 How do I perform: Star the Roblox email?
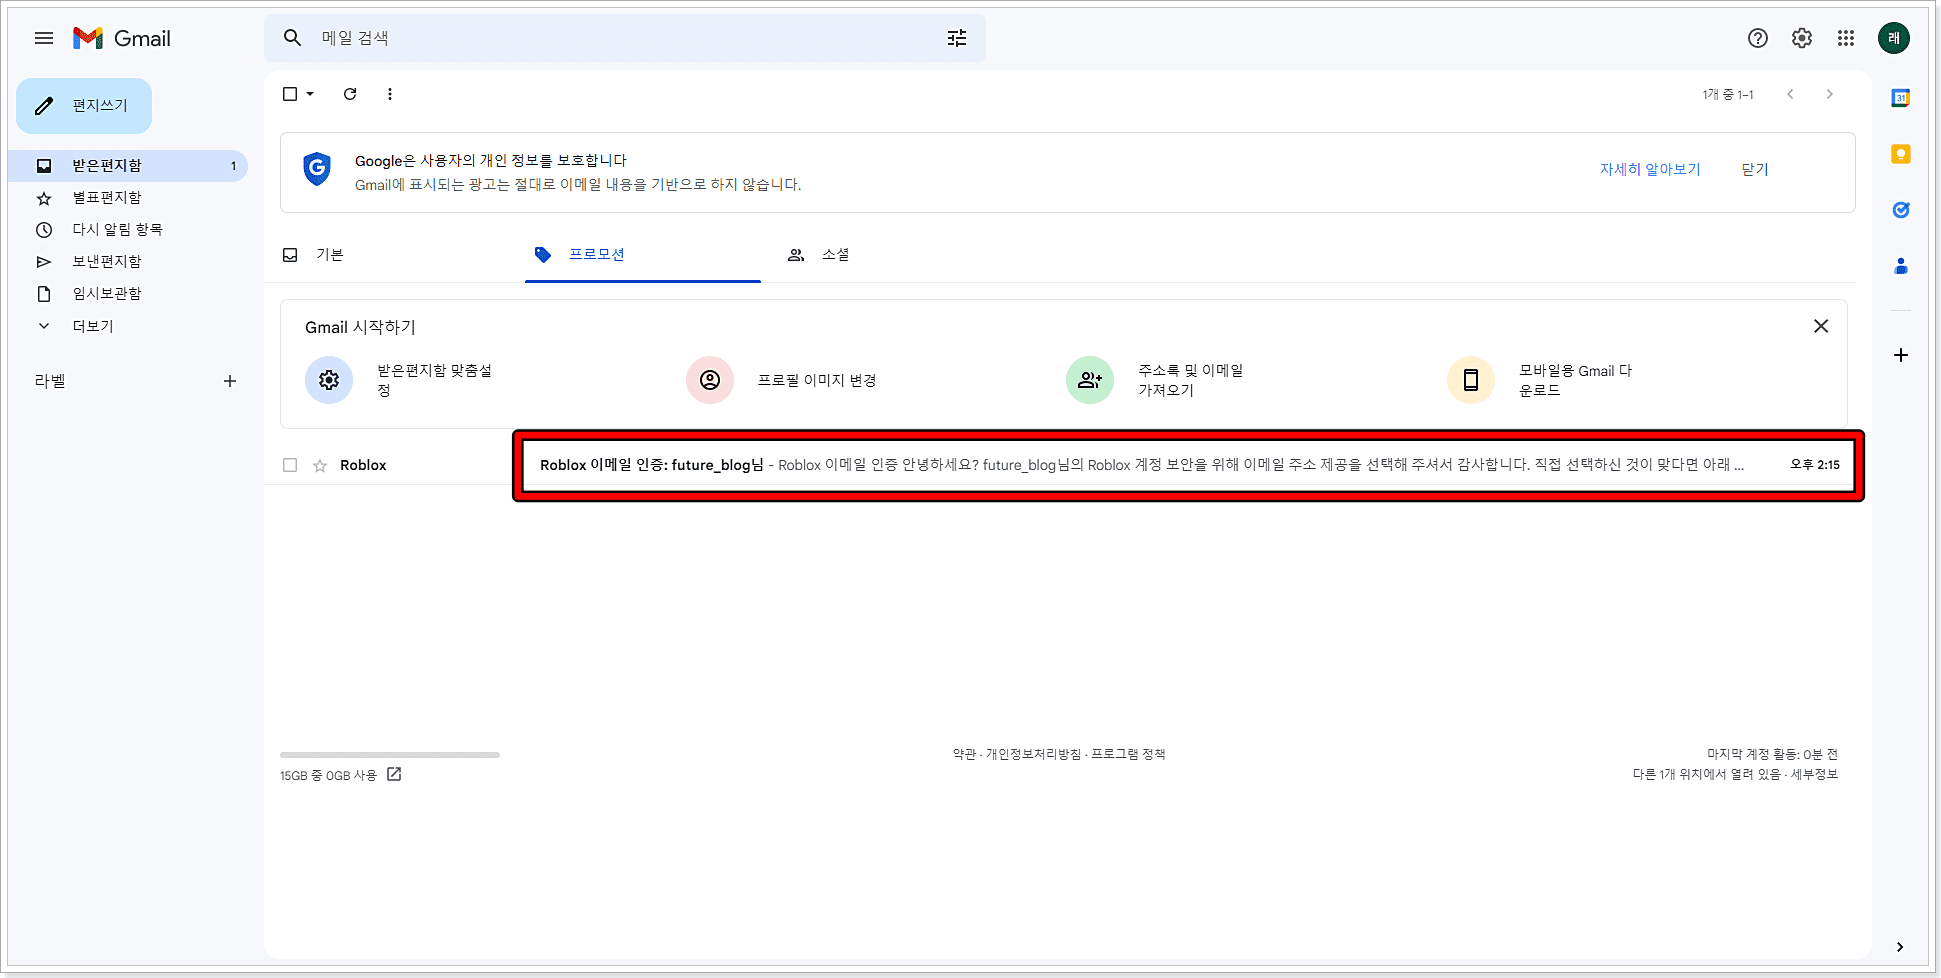[x=320, y=464]
